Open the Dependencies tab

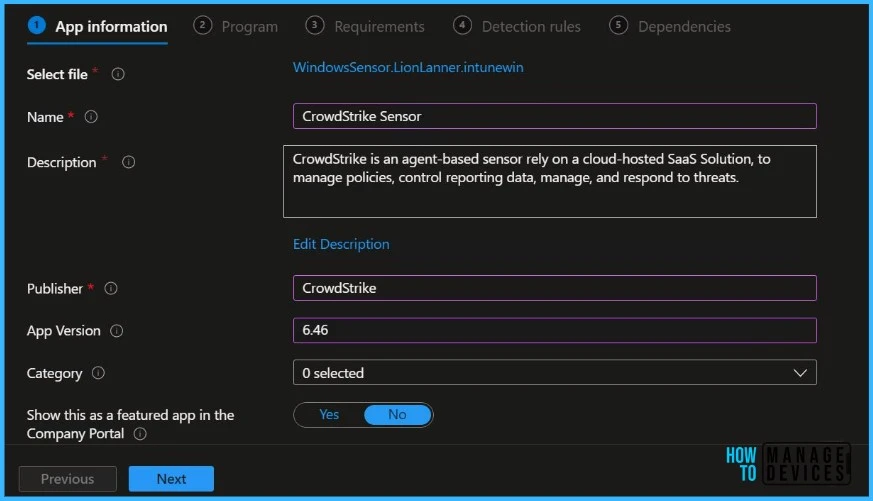[670, 27]
